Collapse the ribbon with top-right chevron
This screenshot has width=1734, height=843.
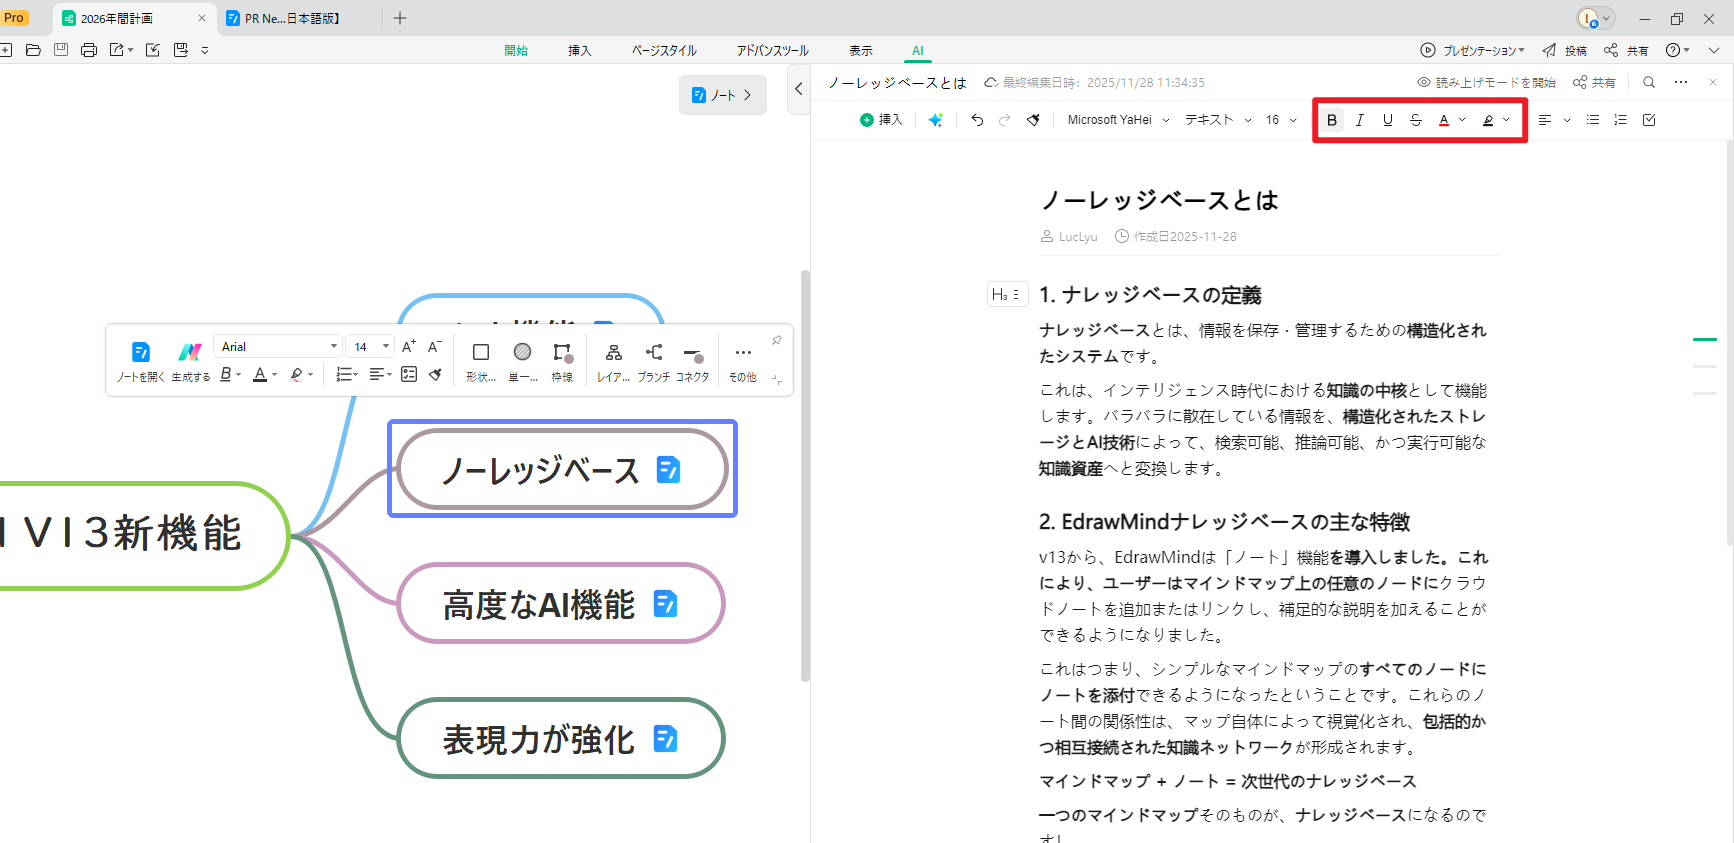click(1713, 50)
